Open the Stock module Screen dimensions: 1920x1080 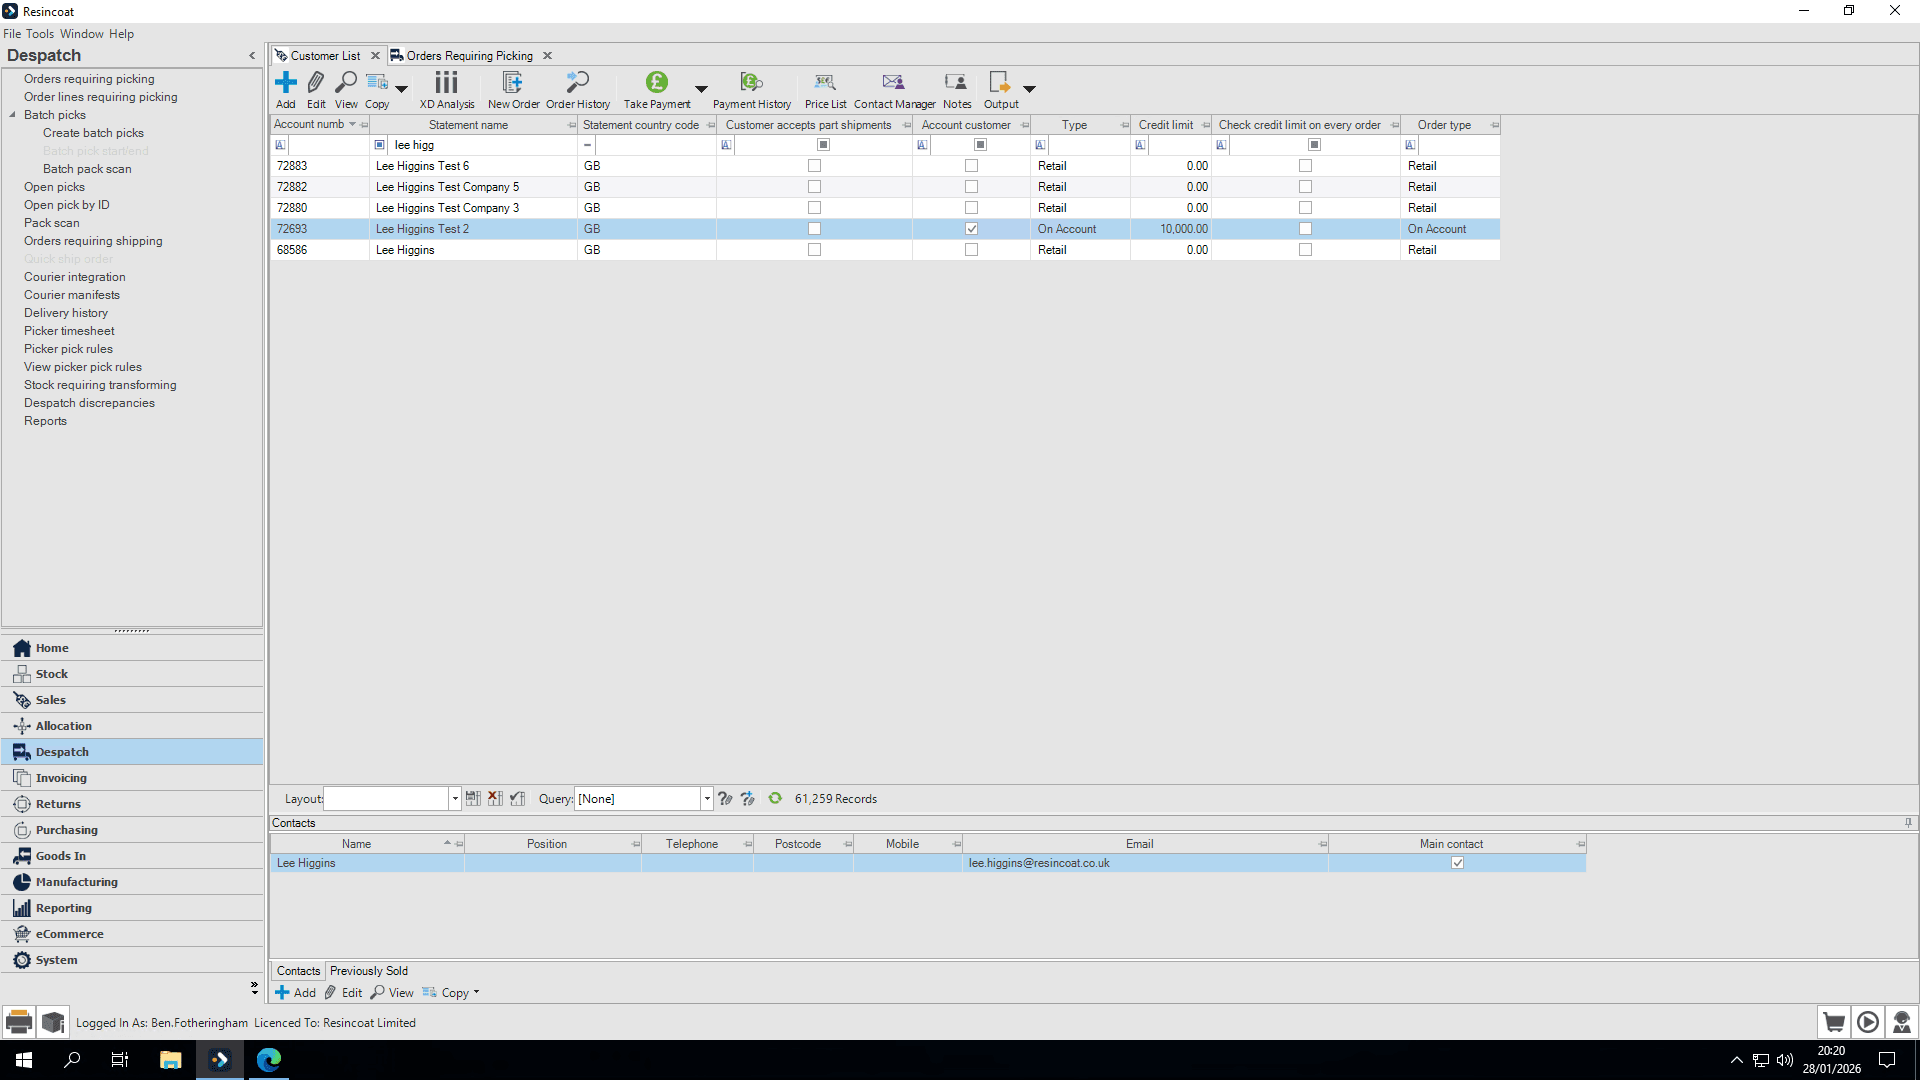point(132,674)
